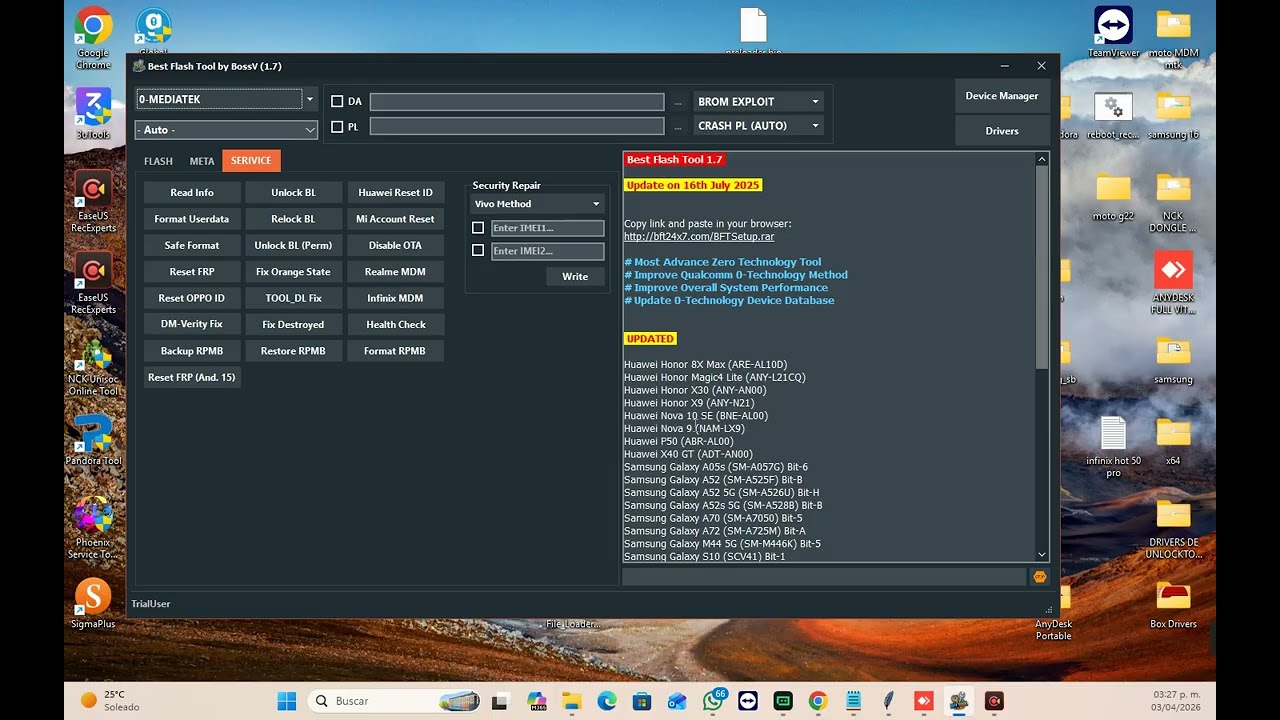This screenshot has height=720, width=1280.
Task: Click the Drivers button
Action: (x=1002, y=131)
